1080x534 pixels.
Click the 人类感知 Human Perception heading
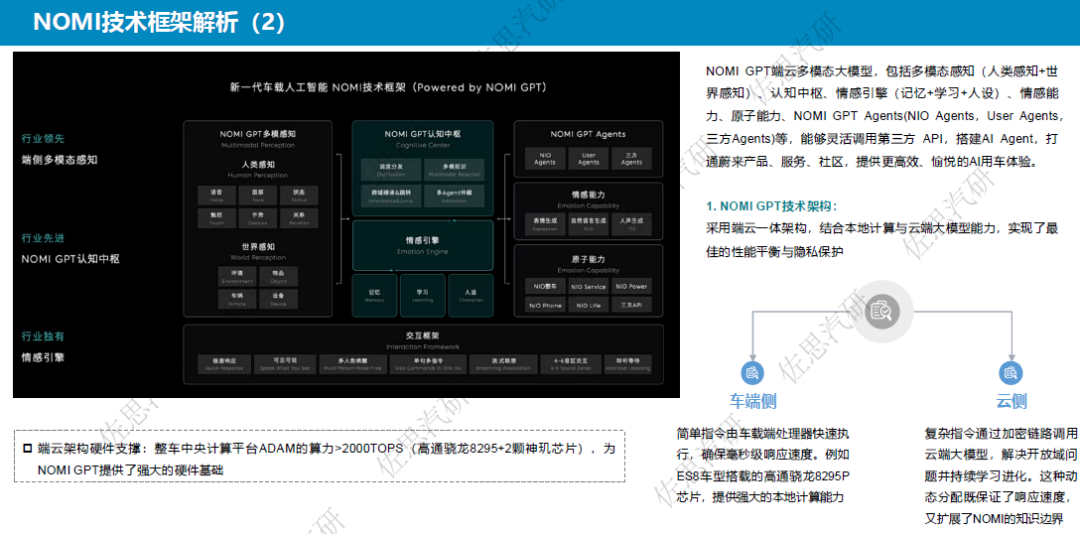[258, 169]
